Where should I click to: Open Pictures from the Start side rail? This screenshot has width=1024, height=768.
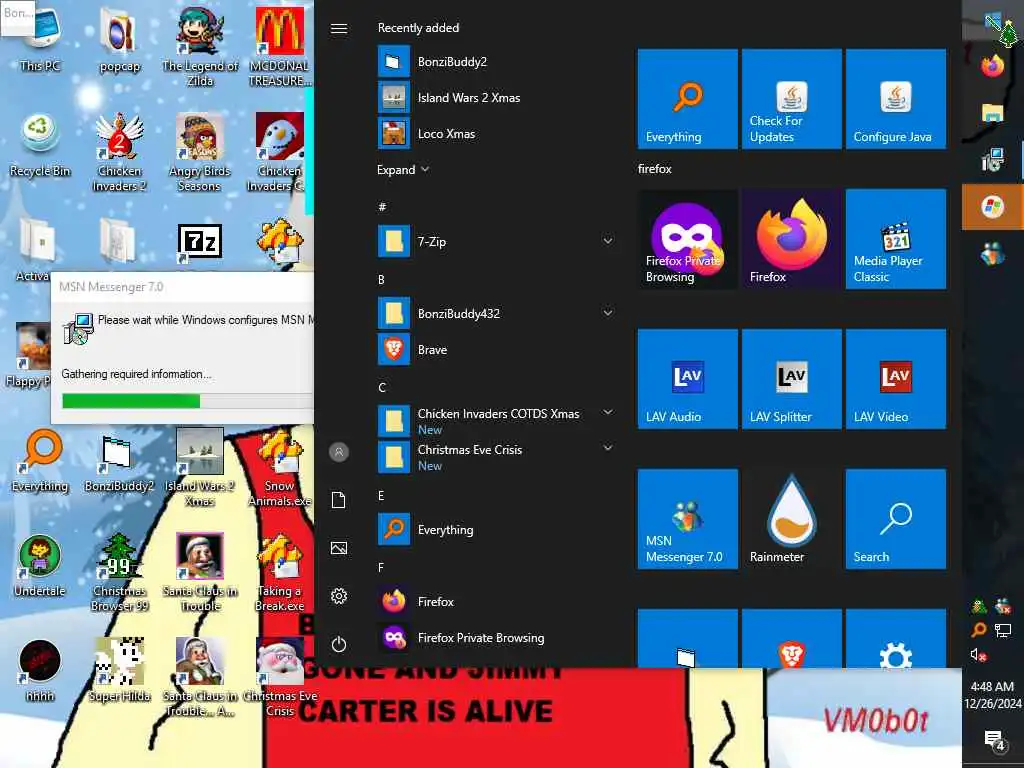[338, 548]
